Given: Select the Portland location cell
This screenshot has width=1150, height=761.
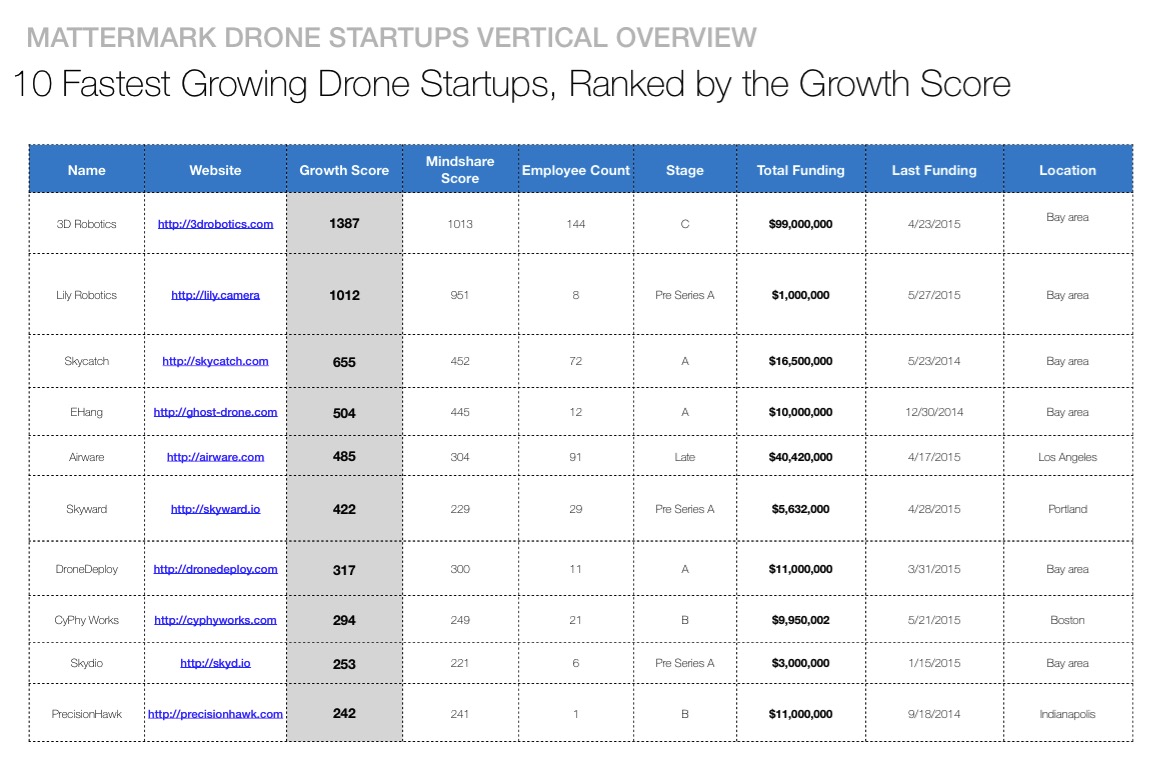Looking at the screenshot, I should click(1068, 509).
